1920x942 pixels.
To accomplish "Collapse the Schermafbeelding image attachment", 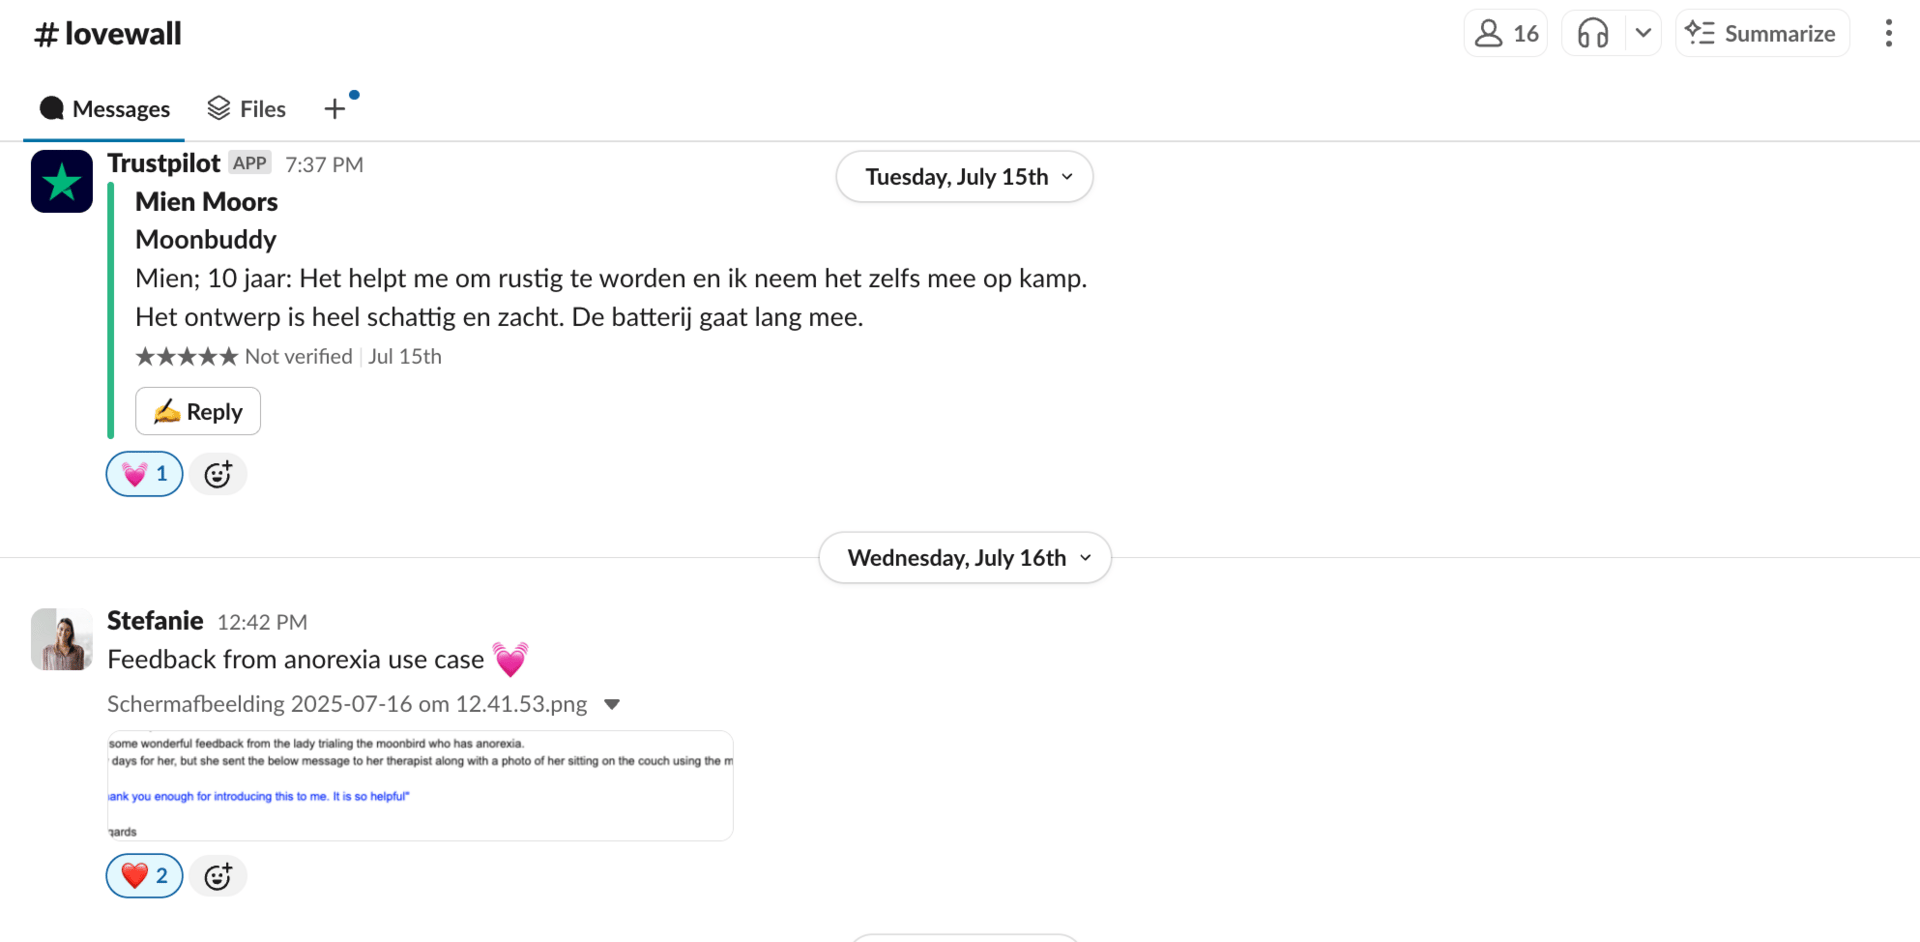I will tap(612, 704).
